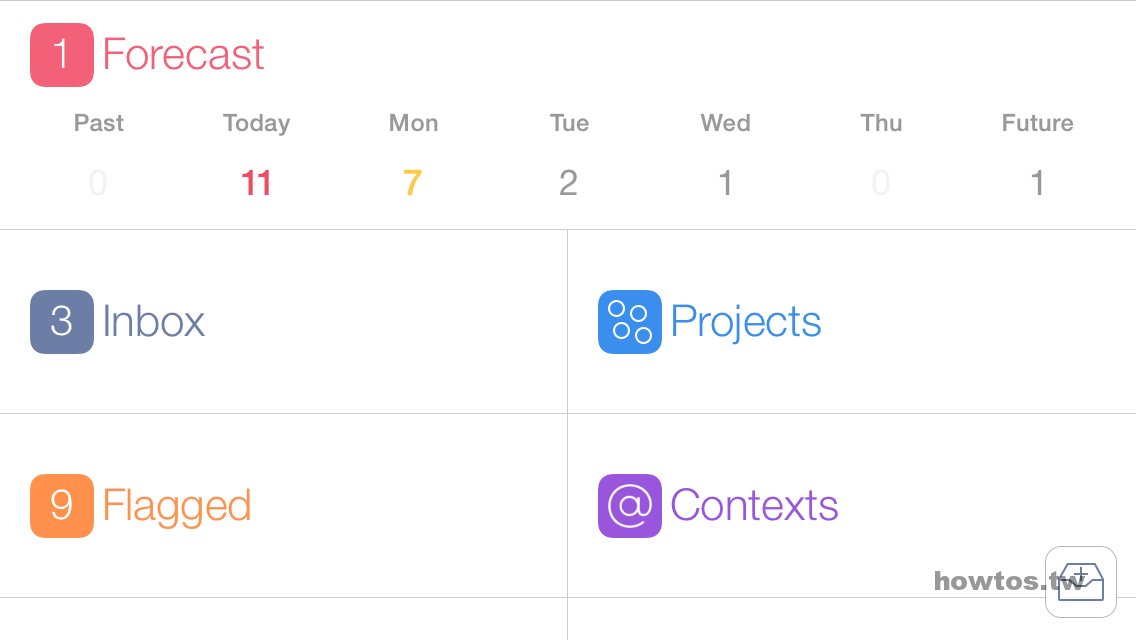Open the purple Contexts @ icon
Image resolution: width=1136 pixels, height=640 pixels.
point(630,506)
